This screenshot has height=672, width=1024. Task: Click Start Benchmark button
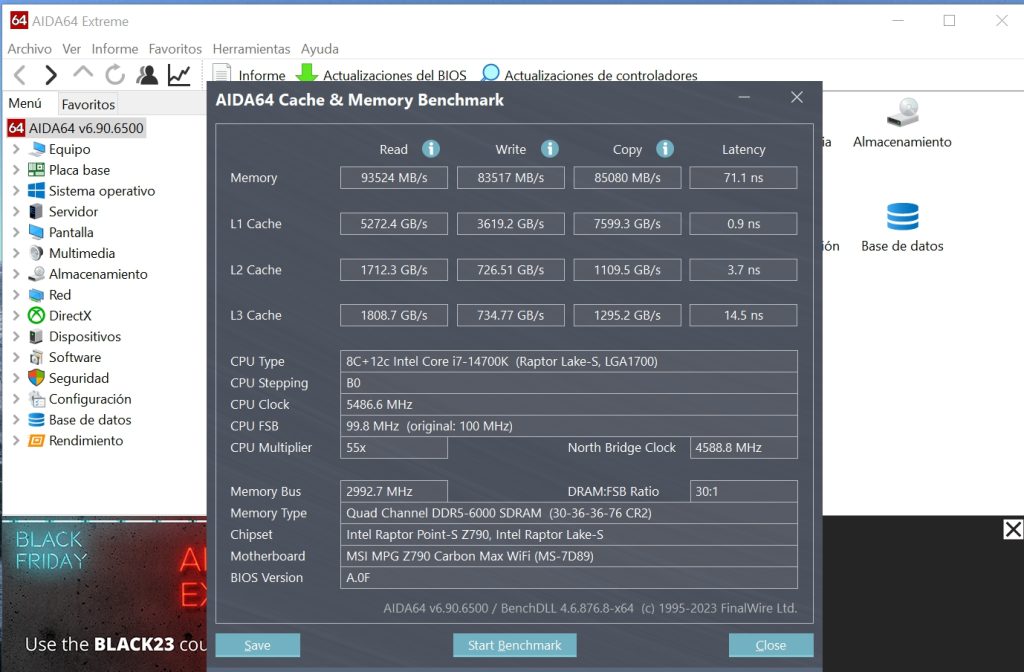pyautogui.click(x=515, y=645)
